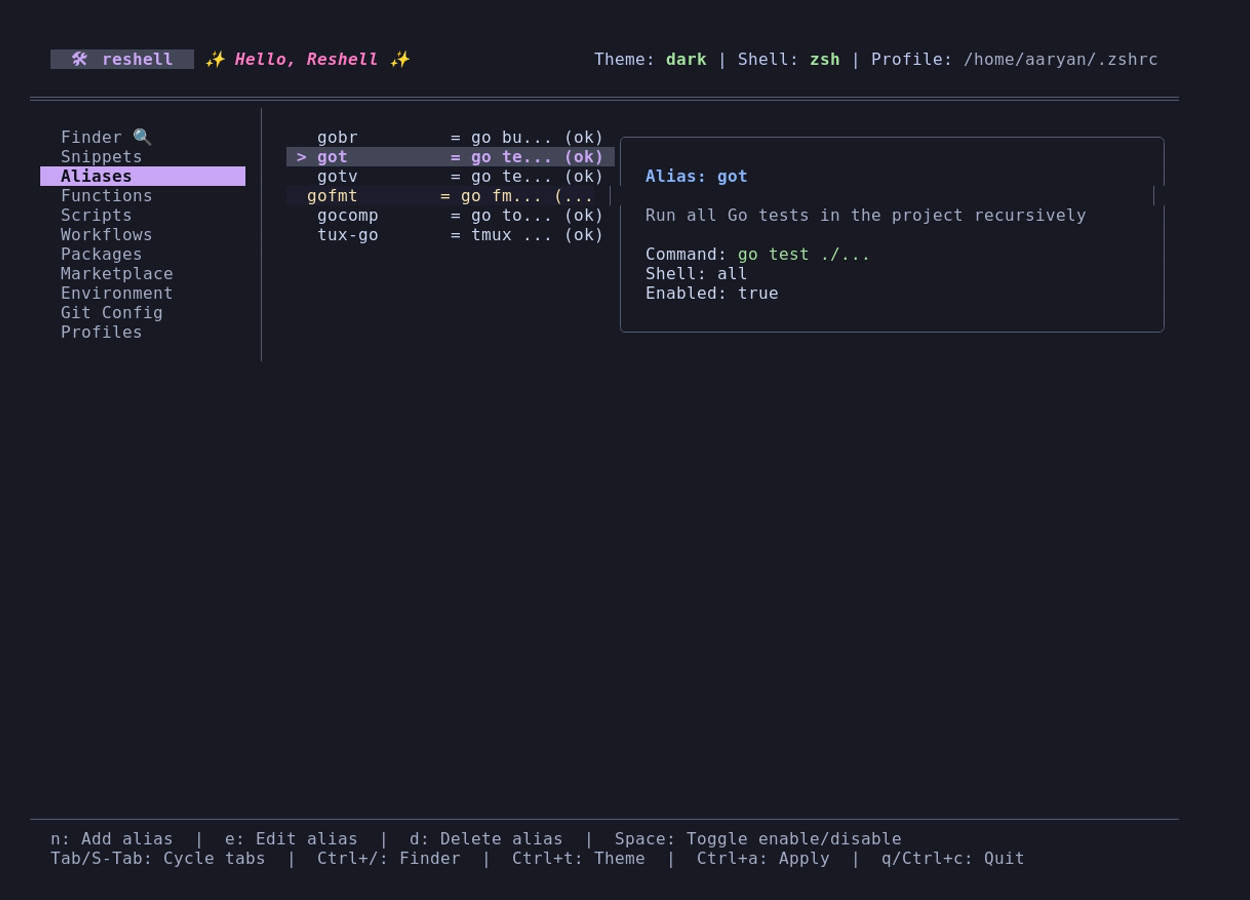The image size is (1250, 900).
Task: Click the hammer-and-wrench reshell logo icon
Action: click(80, 59)
